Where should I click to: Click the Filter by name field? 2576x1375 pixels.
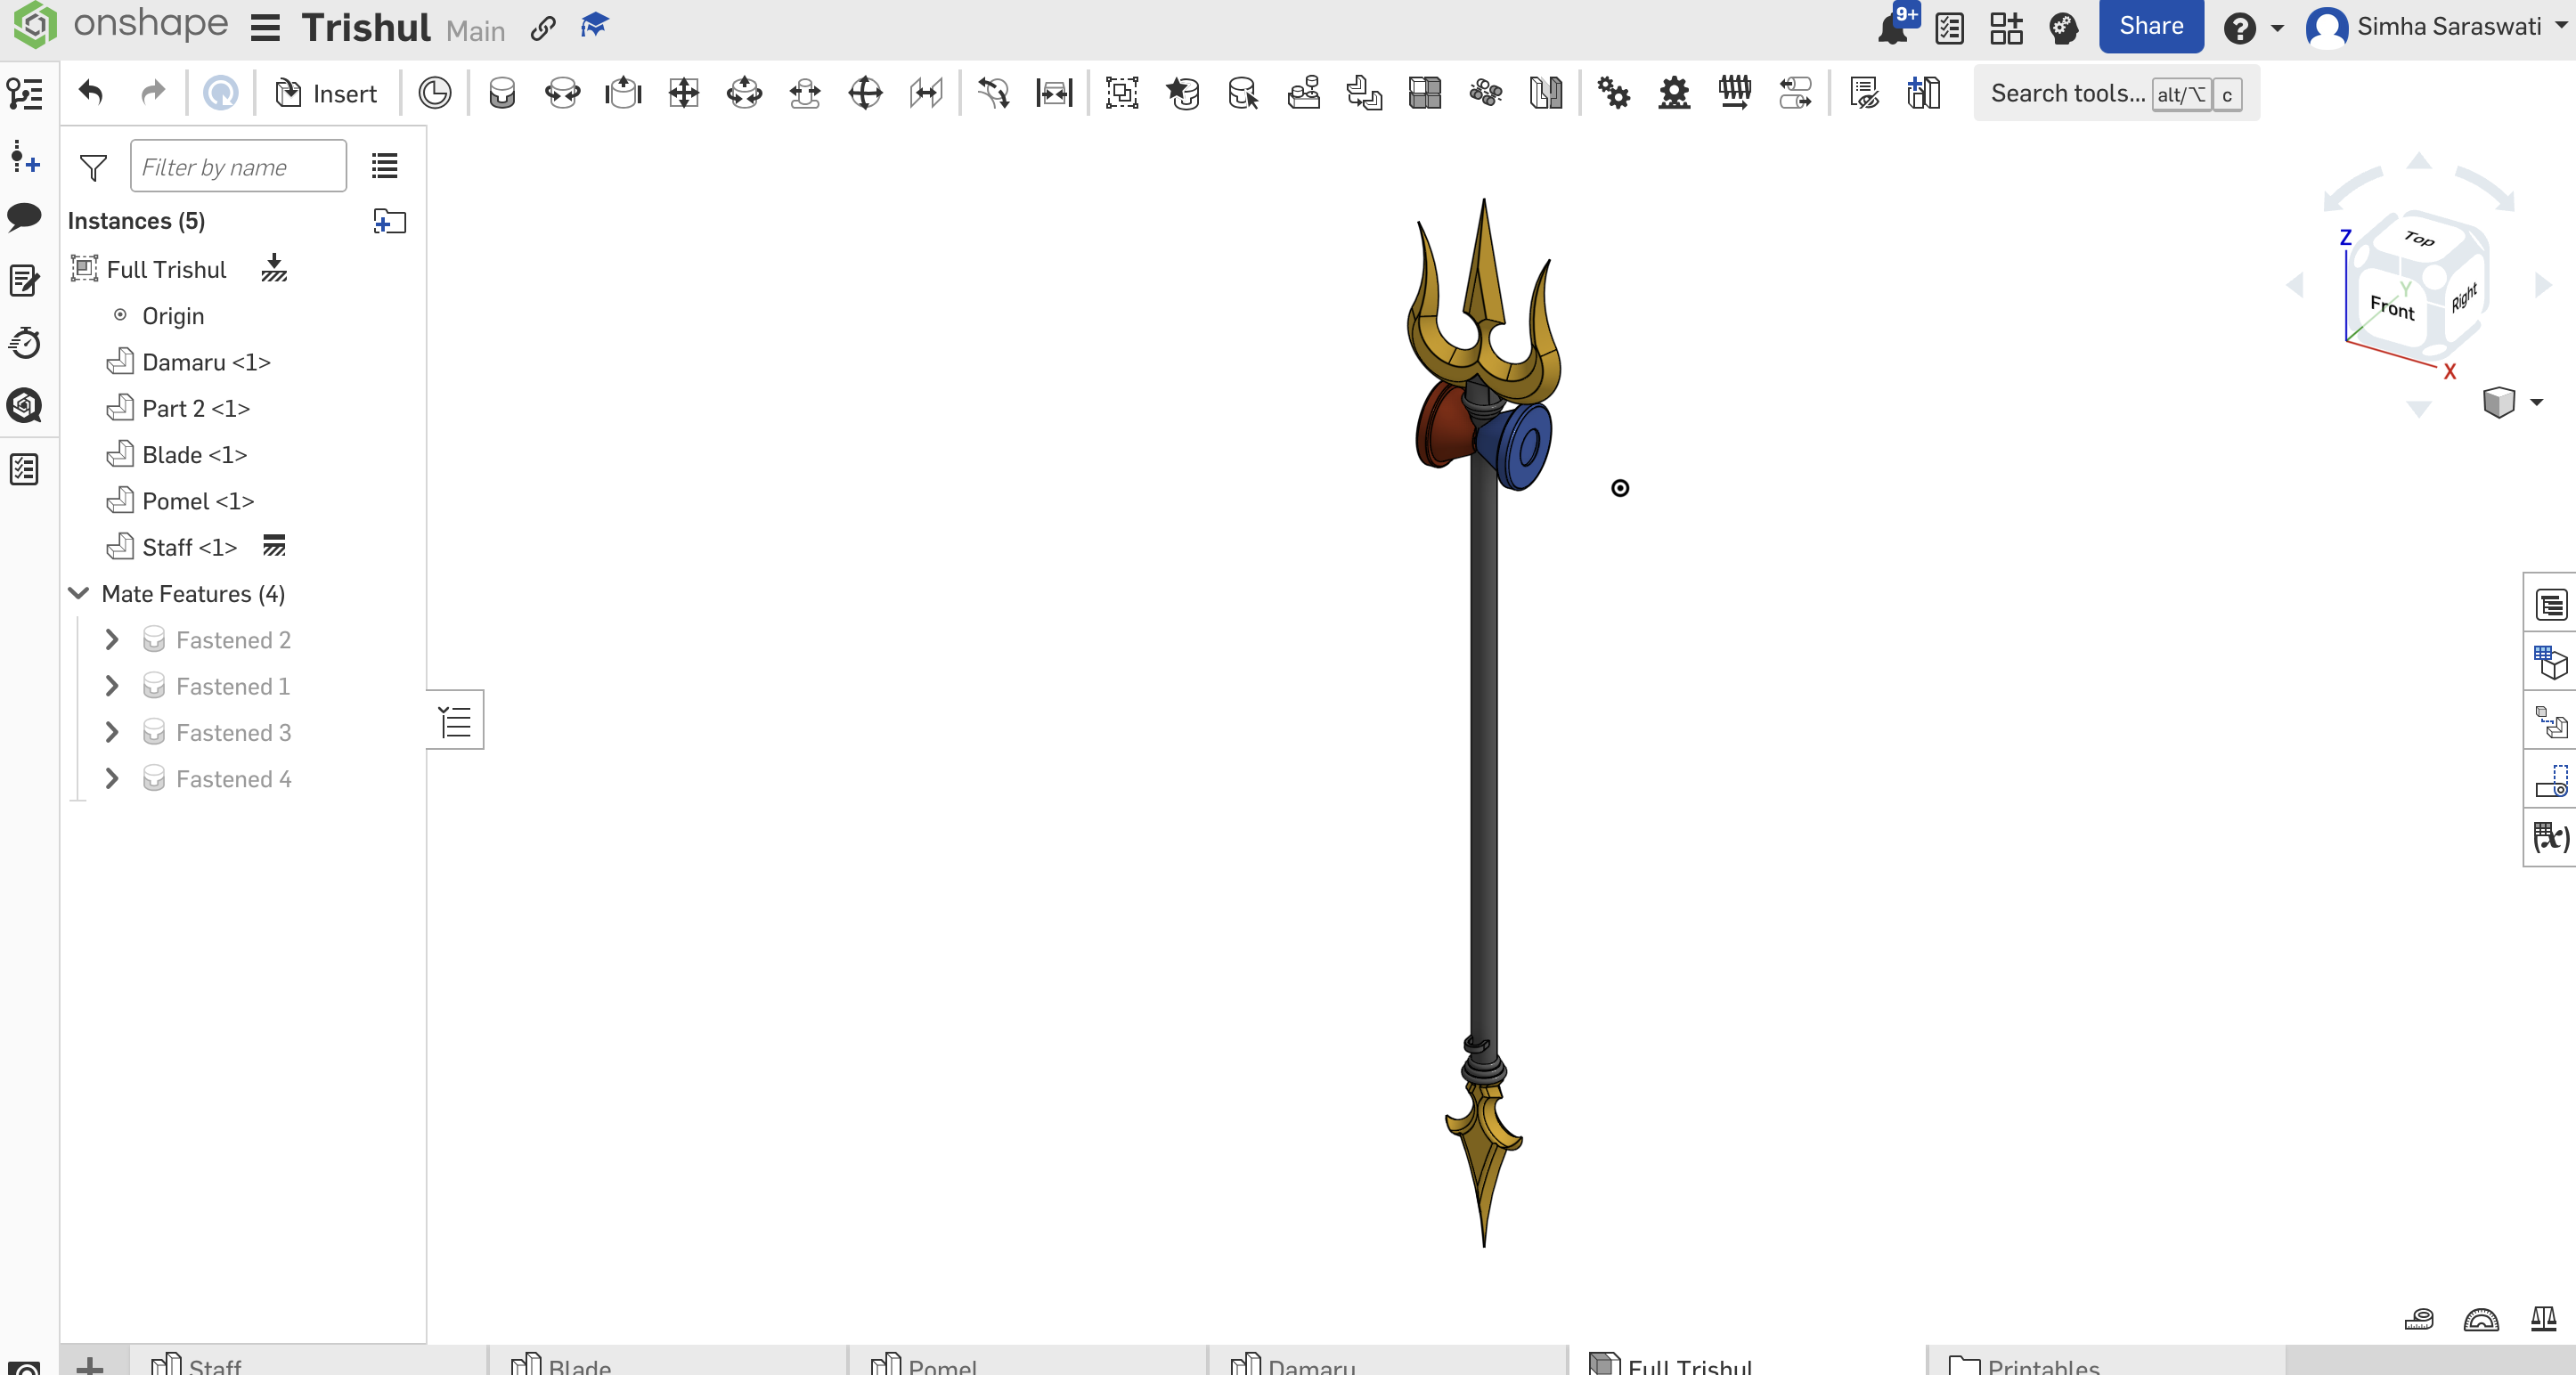point(238,166)
